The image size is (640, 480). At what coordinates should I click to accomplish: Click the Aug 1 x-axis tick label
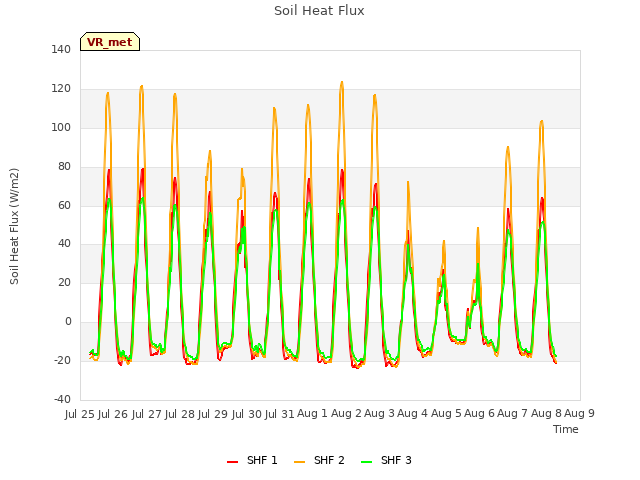pos(312,414)
